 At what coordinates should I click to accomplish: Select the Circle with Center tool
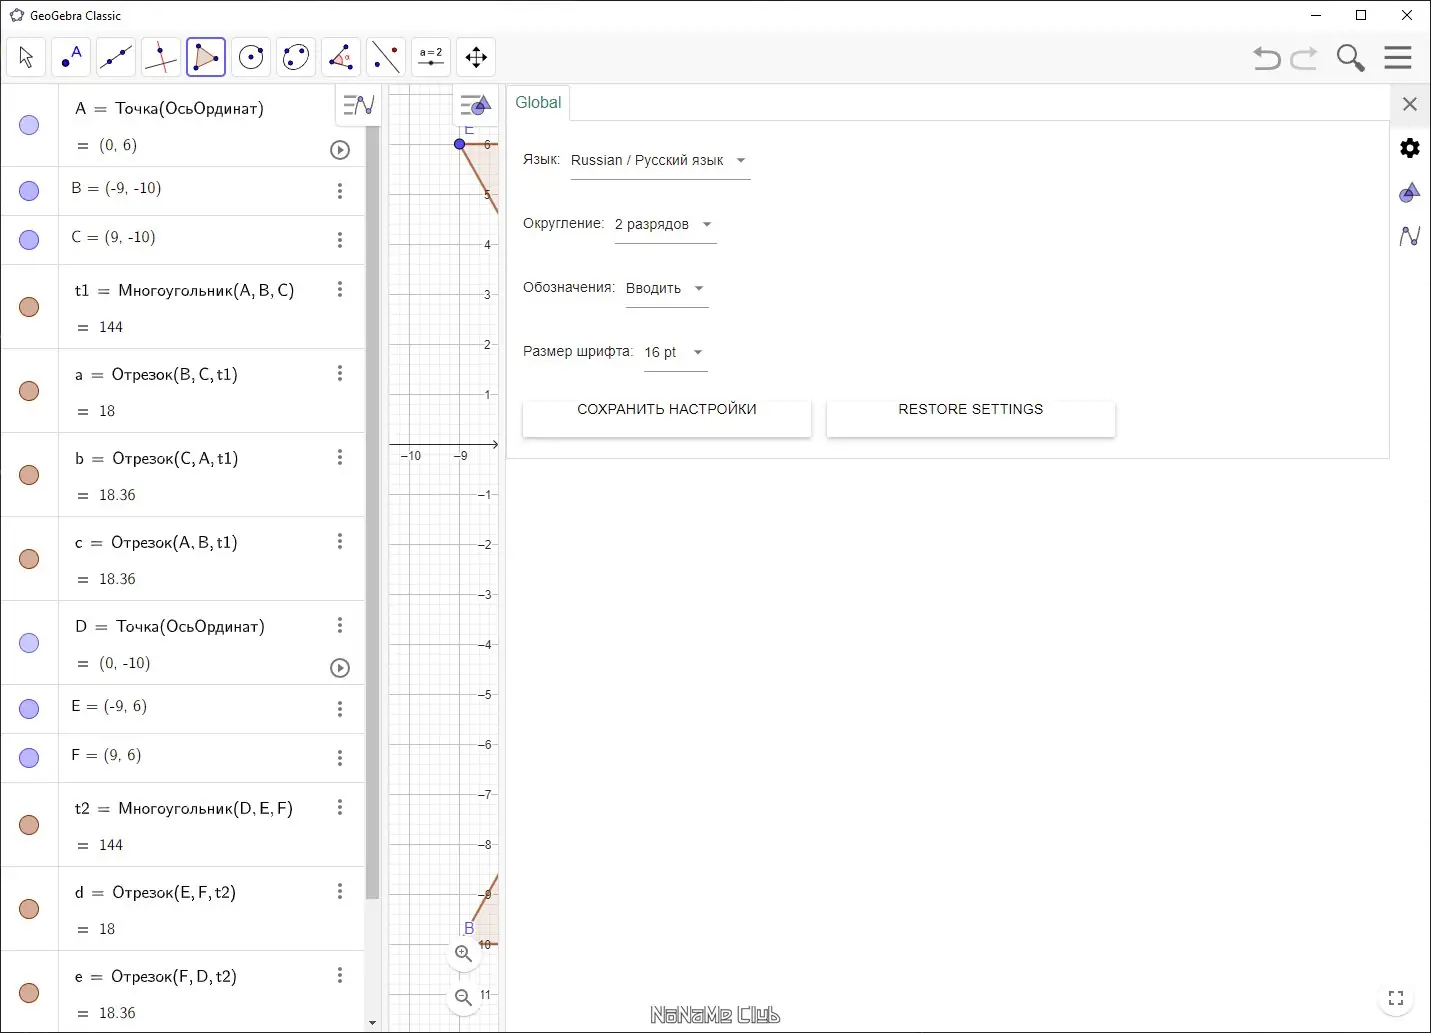click(x=251, y=57)
